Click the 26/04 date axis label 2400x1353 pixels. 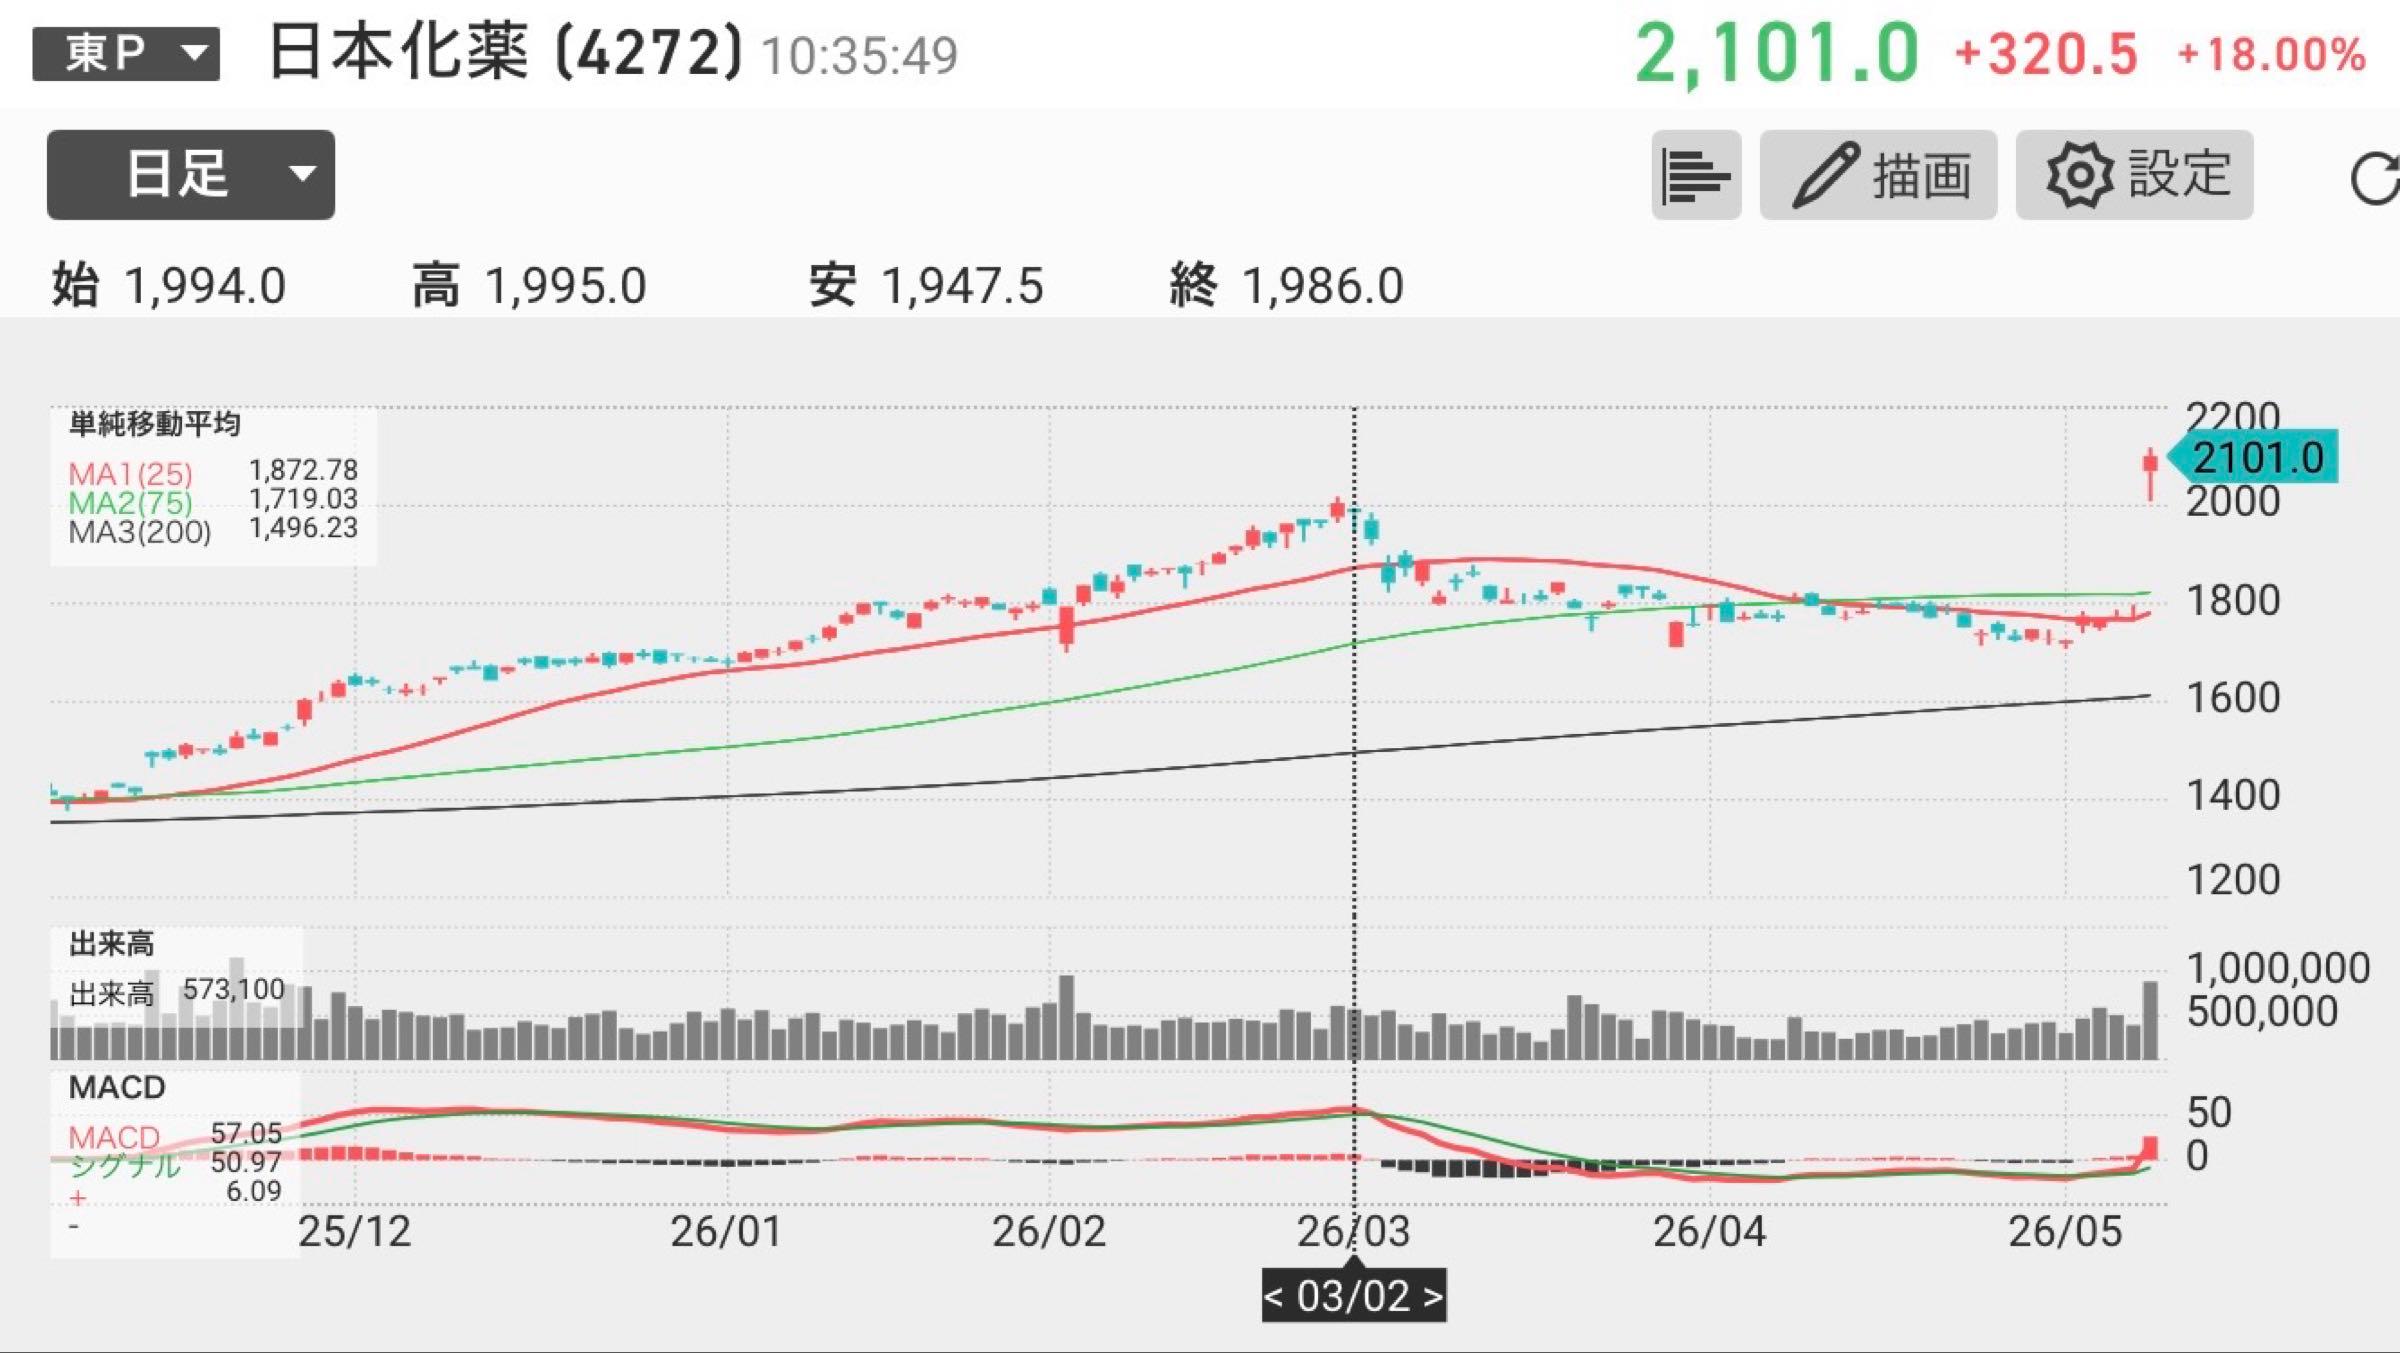click(x=1710, y=1232)
